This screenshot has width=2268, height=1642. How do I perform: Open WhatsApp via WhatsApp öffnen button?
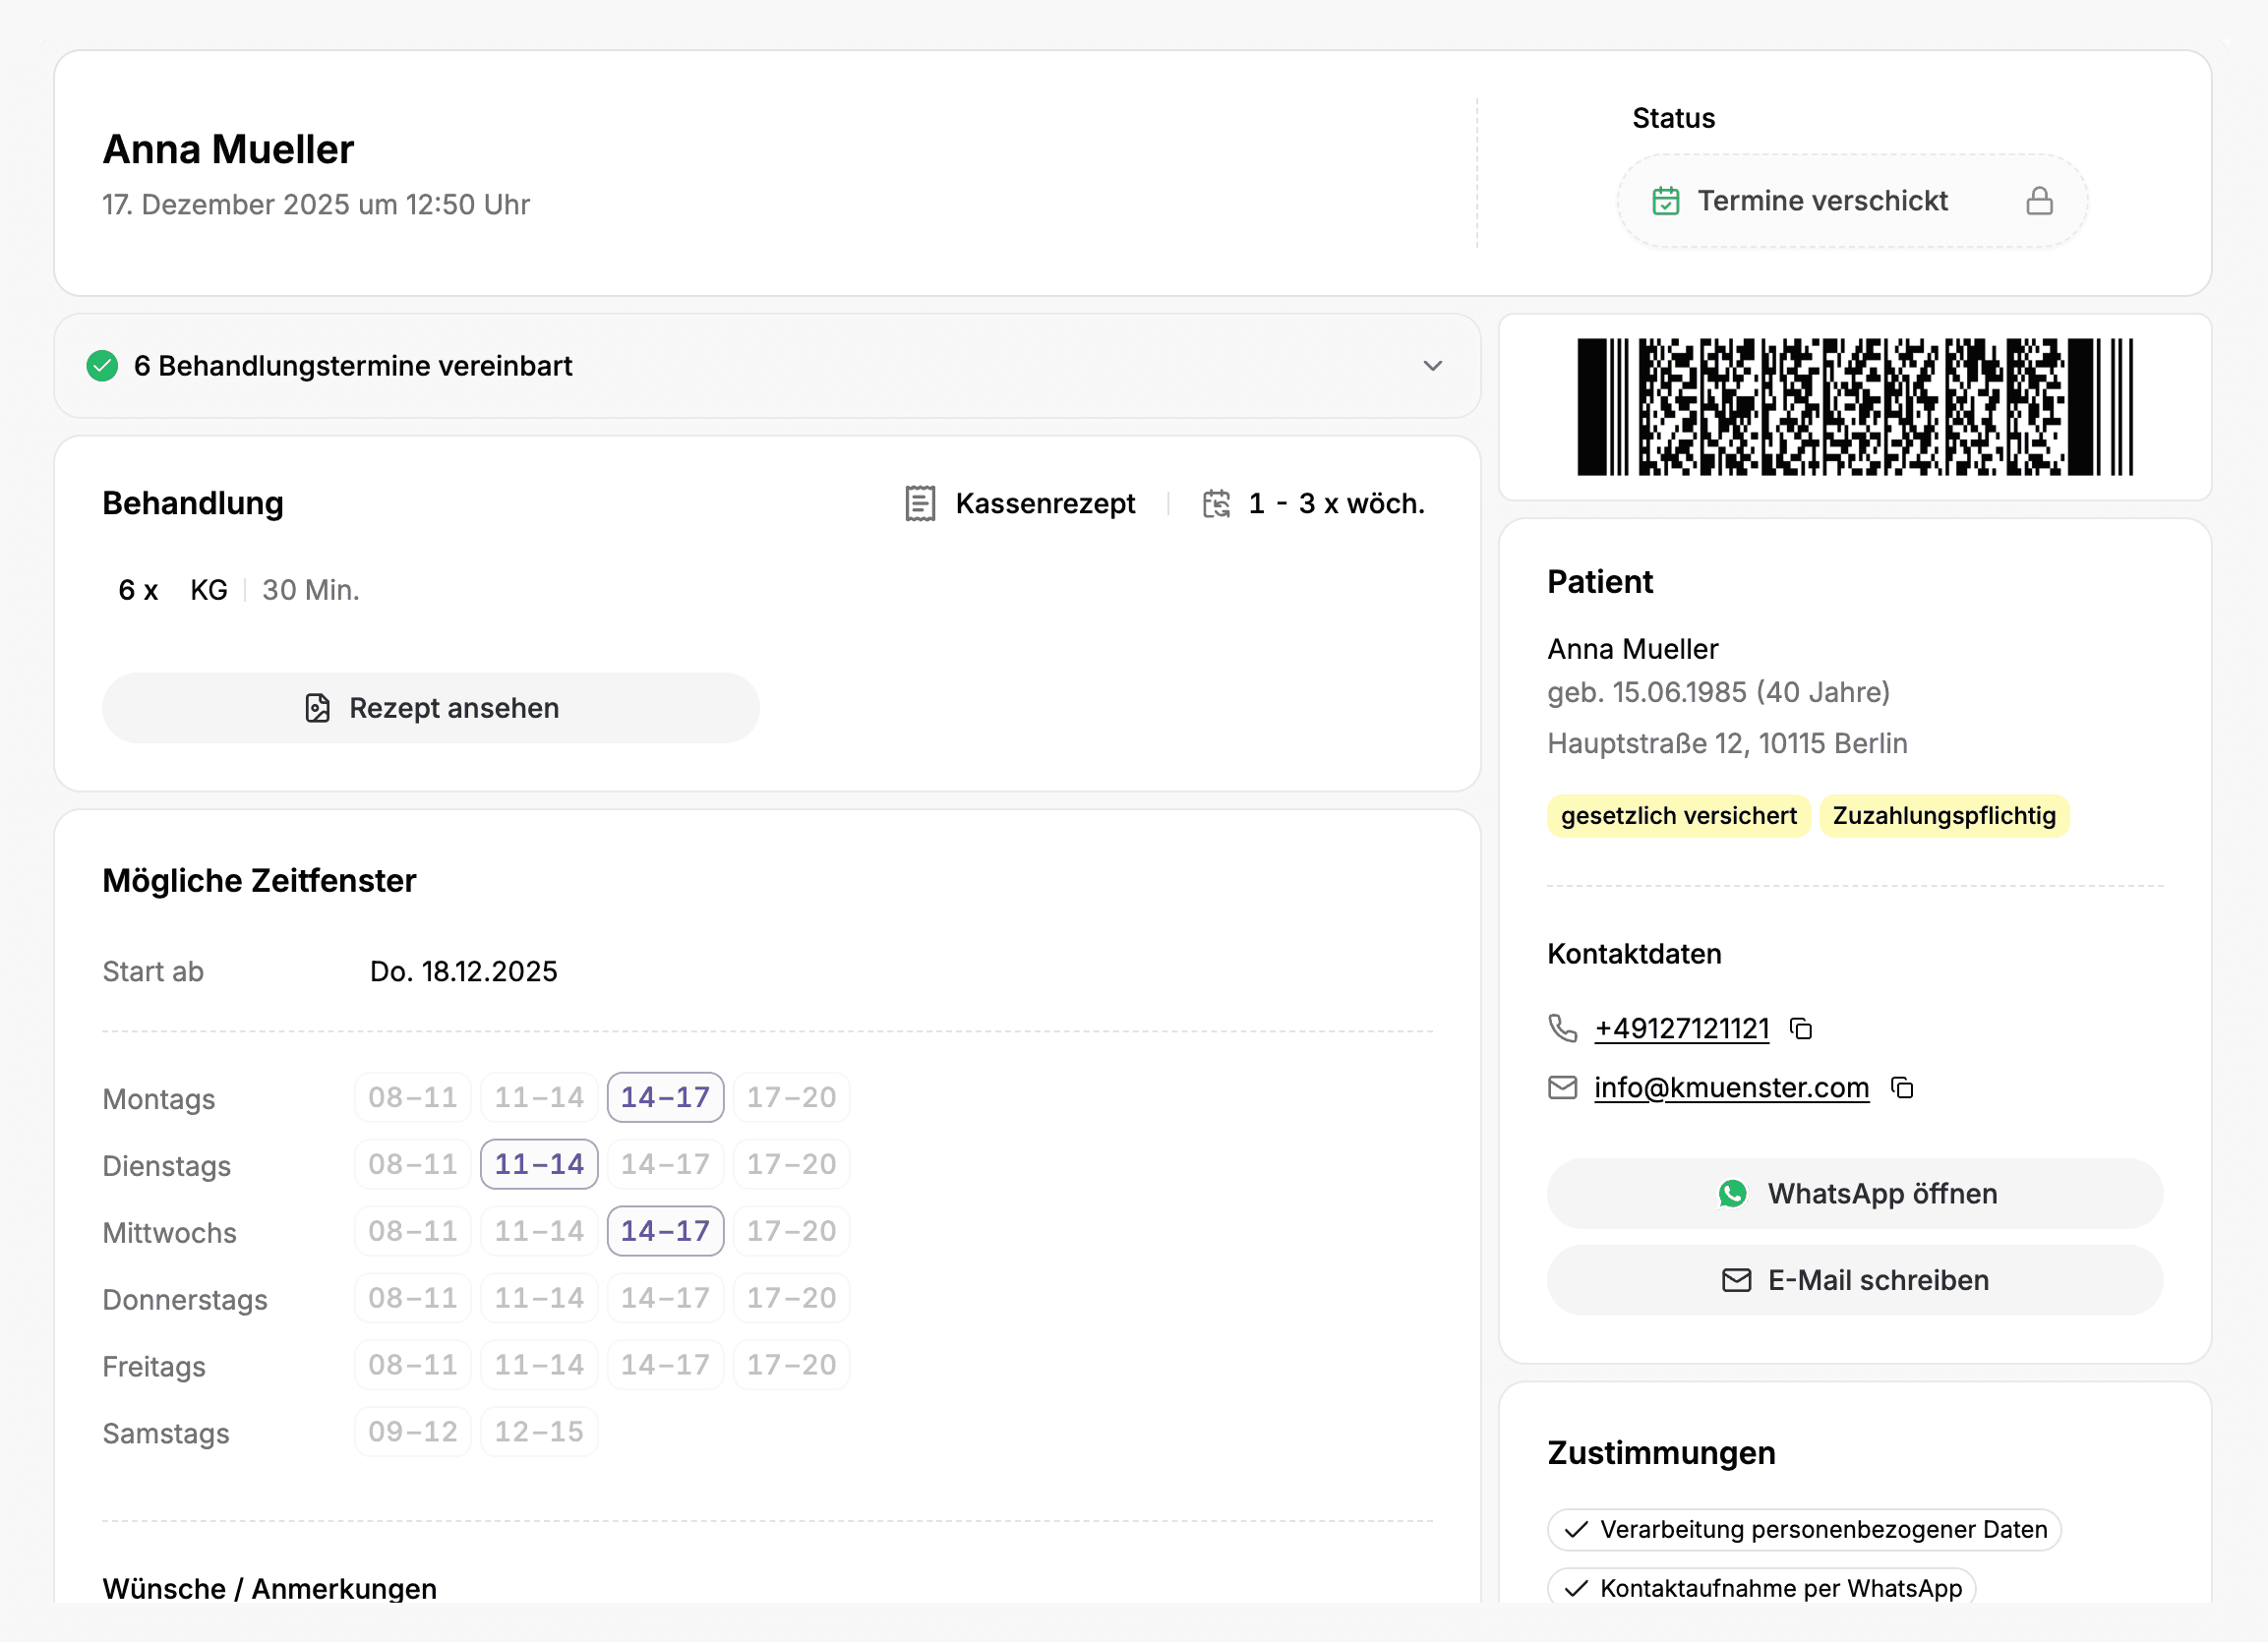pos(1855,1193)
